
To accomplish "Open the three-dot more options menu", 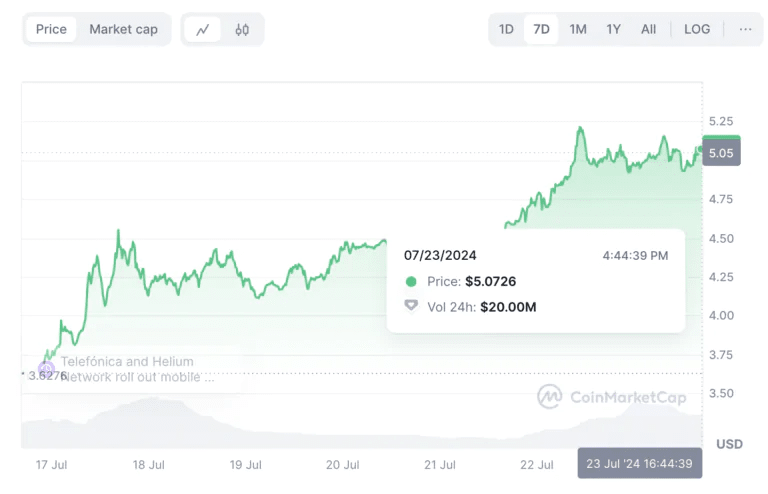I will point(745,29).
